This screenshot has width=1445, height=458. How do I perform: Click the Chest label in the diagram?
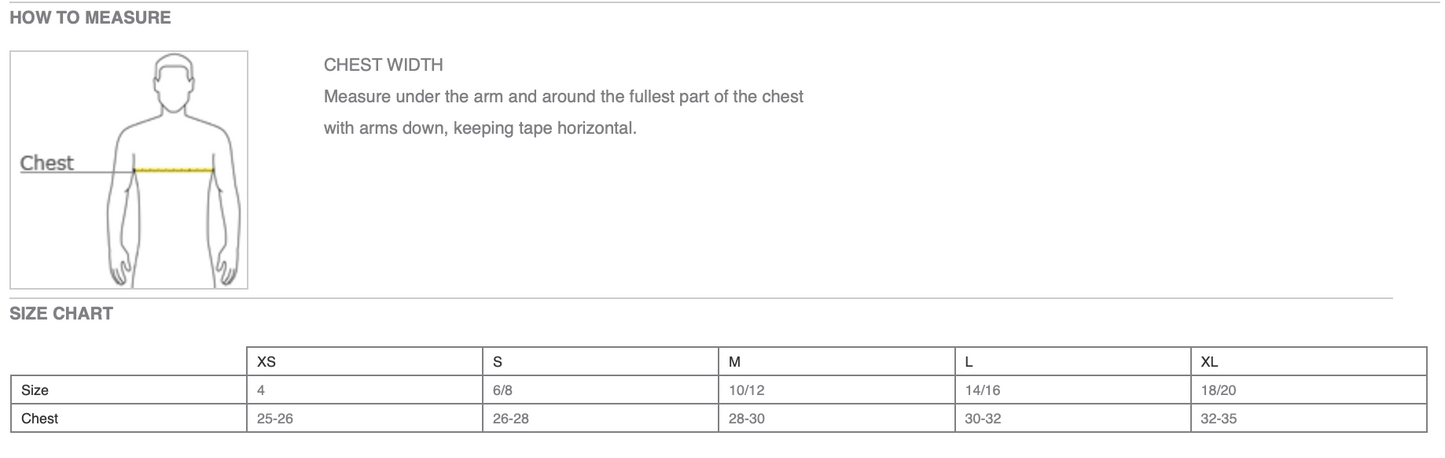(x=47, y=163)
